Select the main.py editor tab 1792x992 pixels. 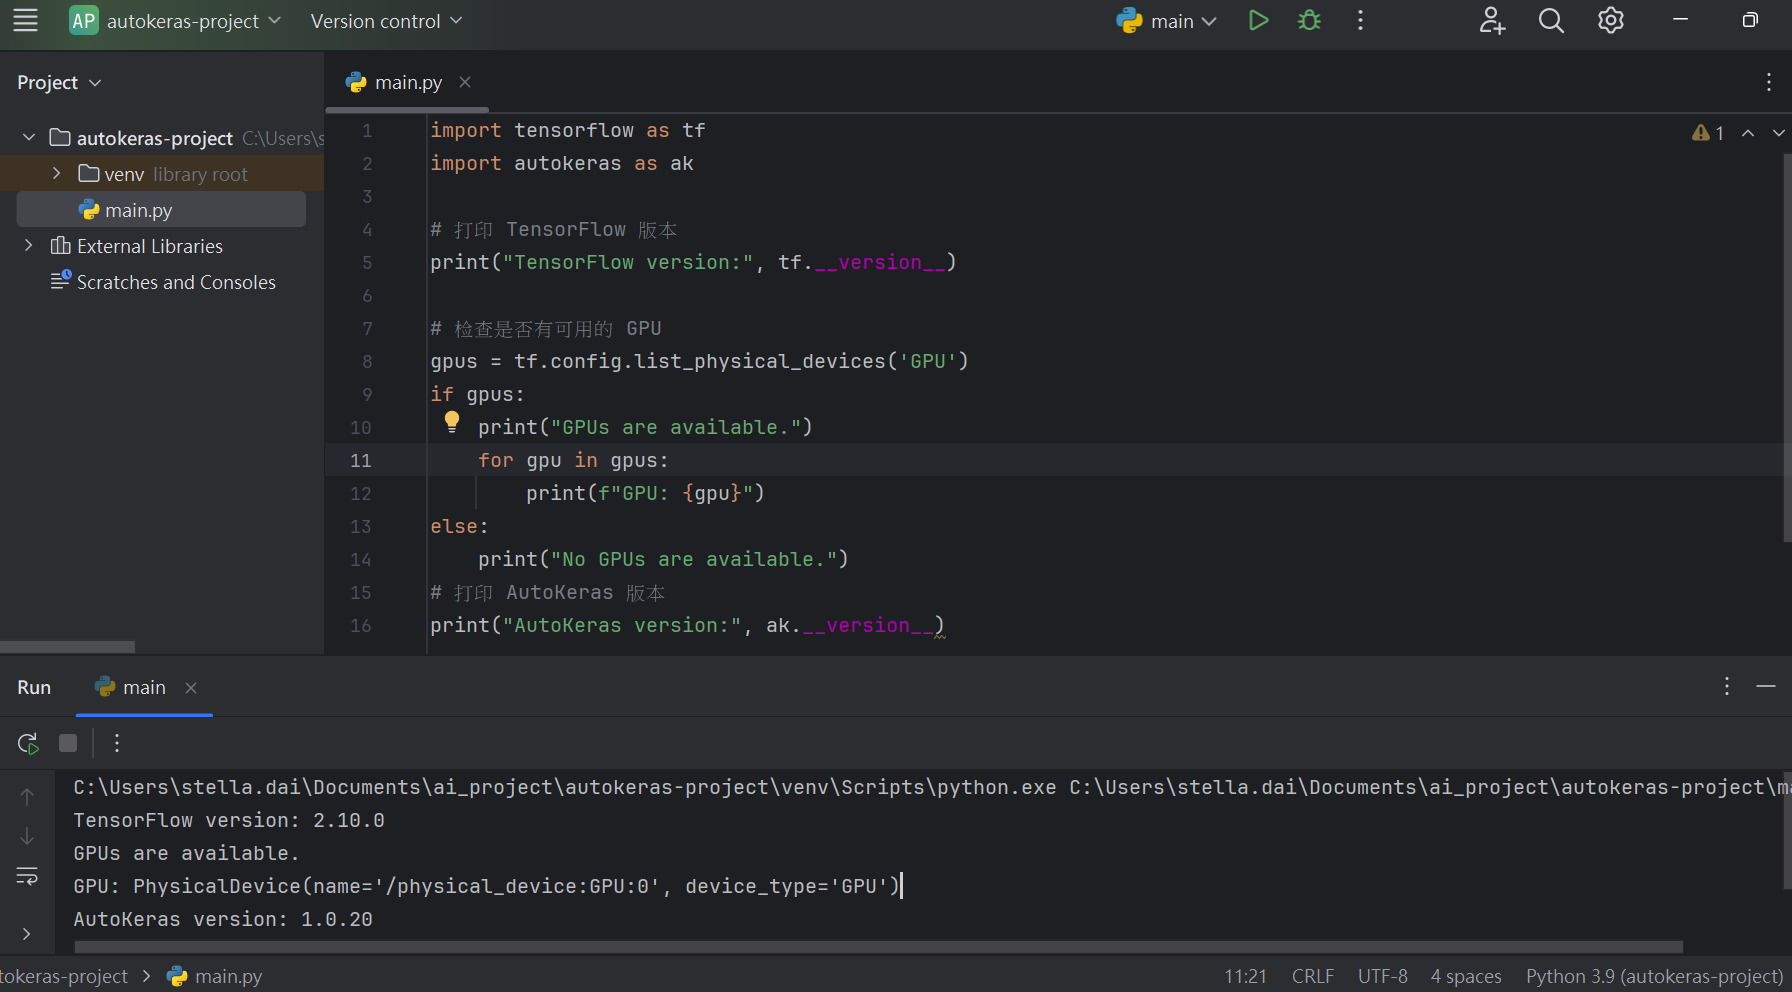(x=408, y=83)
